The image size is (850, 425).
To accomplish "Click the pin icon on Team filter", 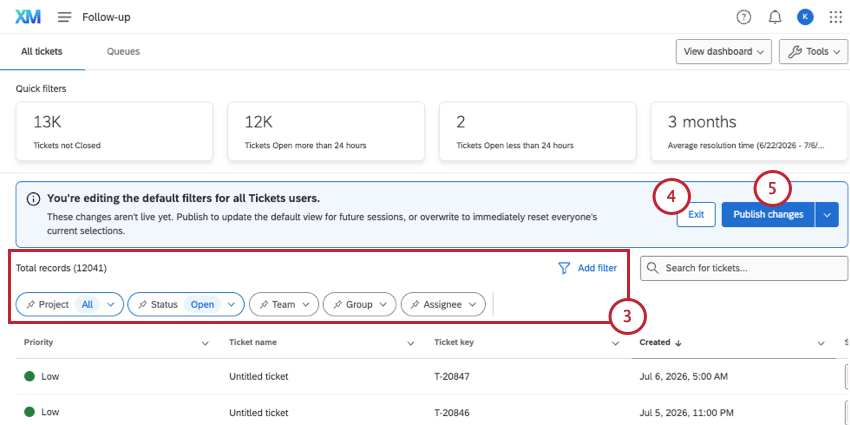I will [263, 305].
